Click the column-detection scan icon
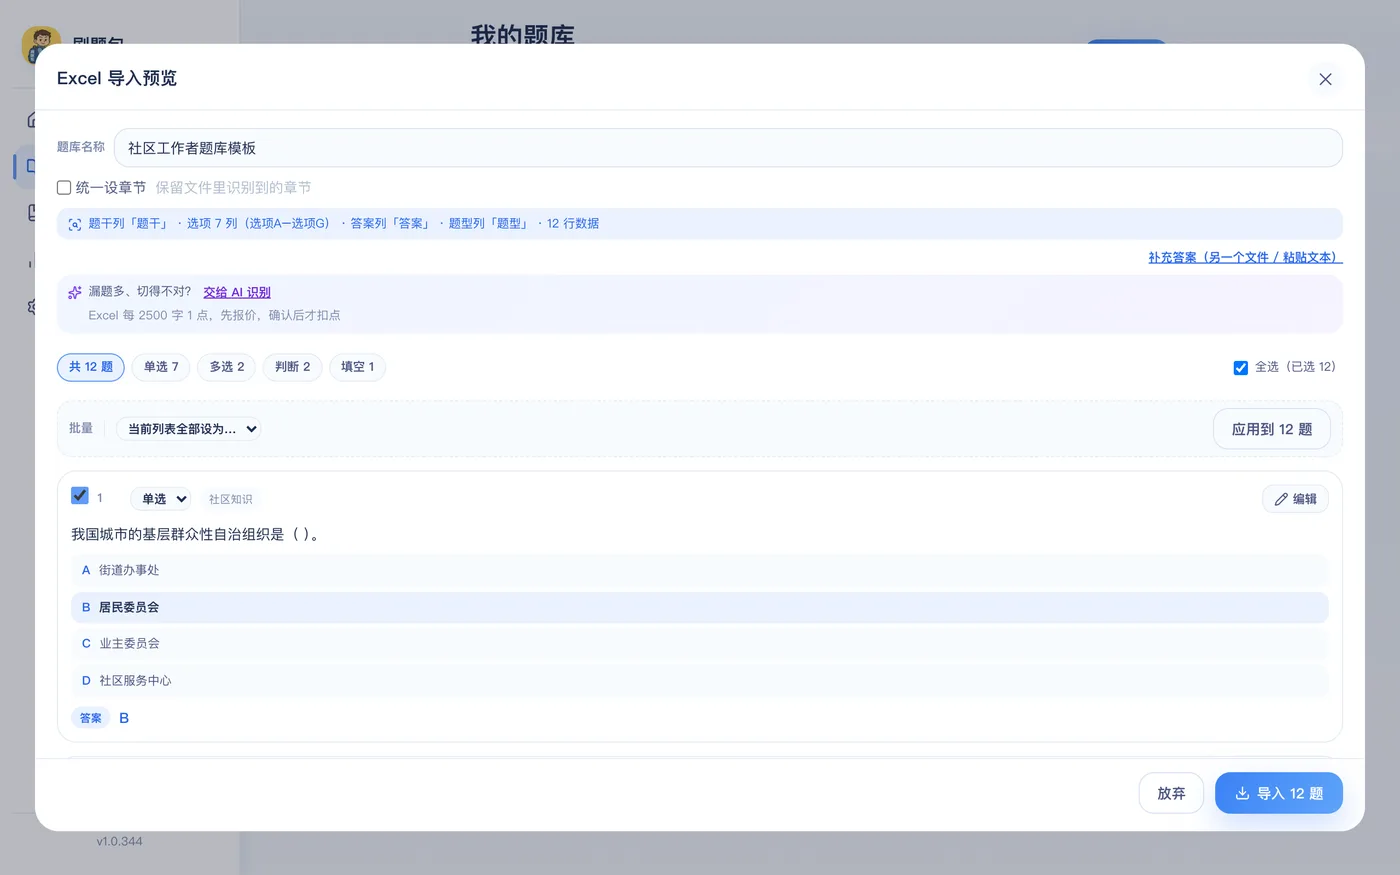The width and height of the screenshot is (1400, 875). pos(75,224)
